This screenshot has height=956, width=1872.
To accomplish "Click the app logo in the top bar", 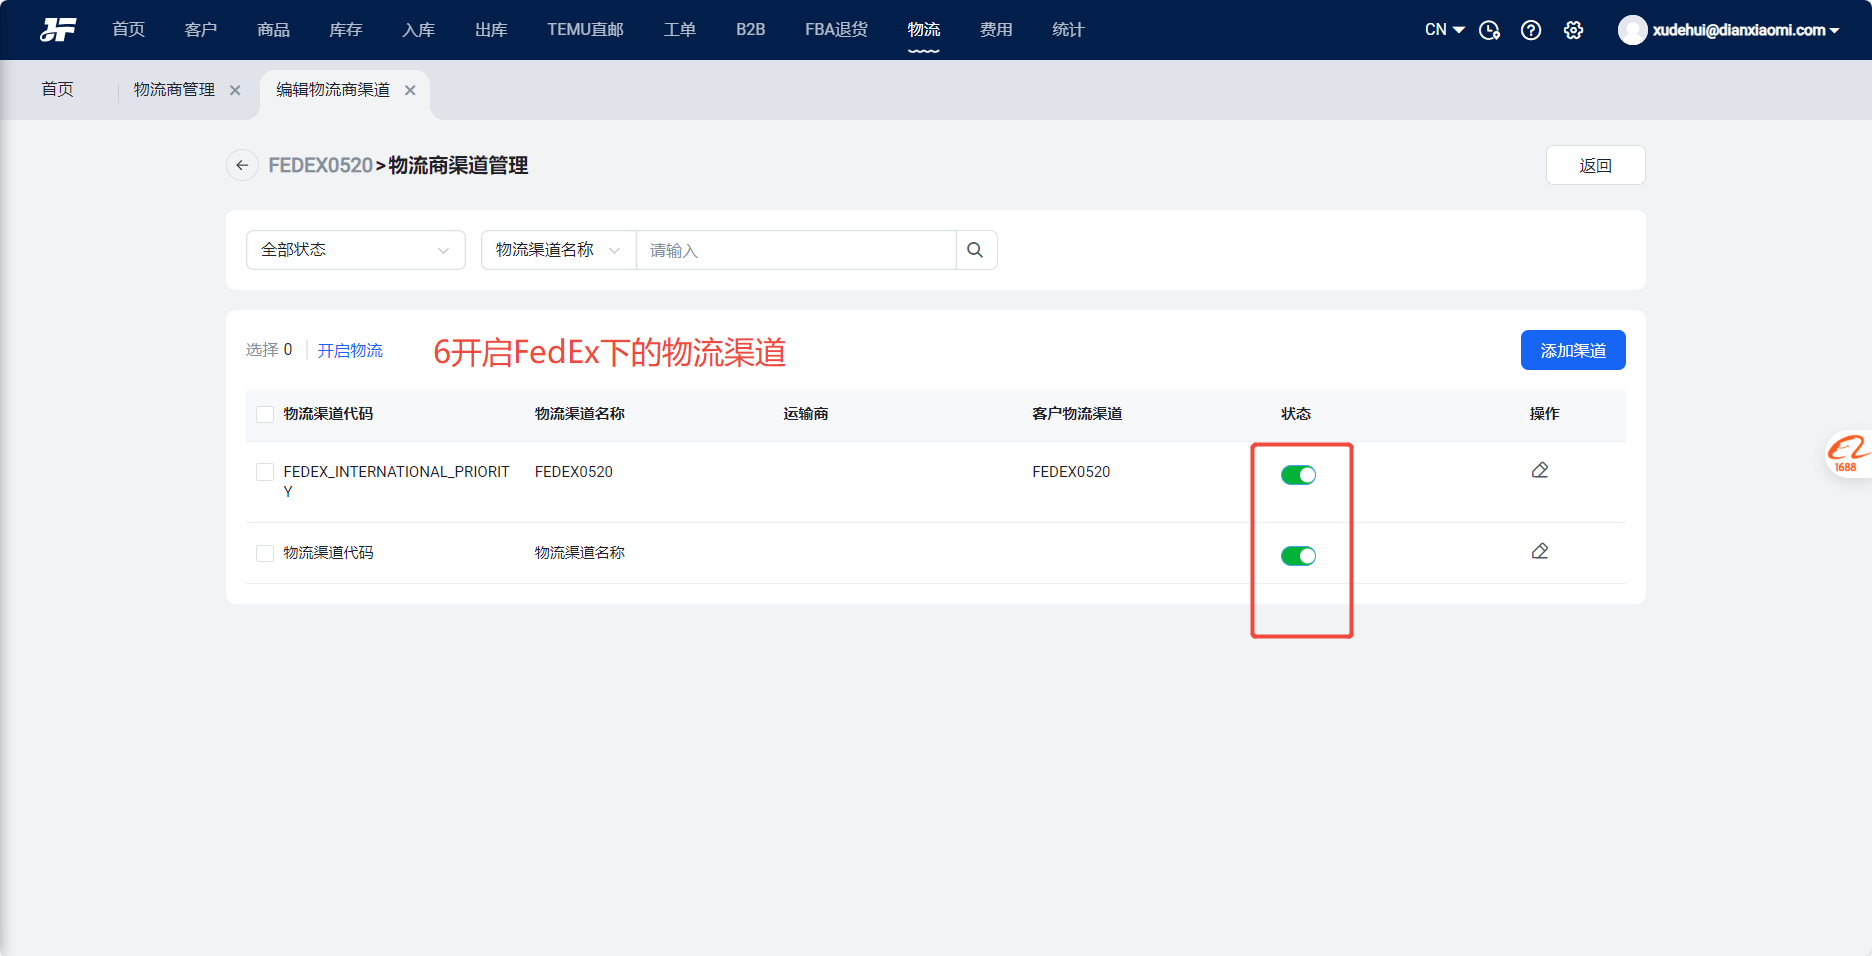I will coord(58,30).
